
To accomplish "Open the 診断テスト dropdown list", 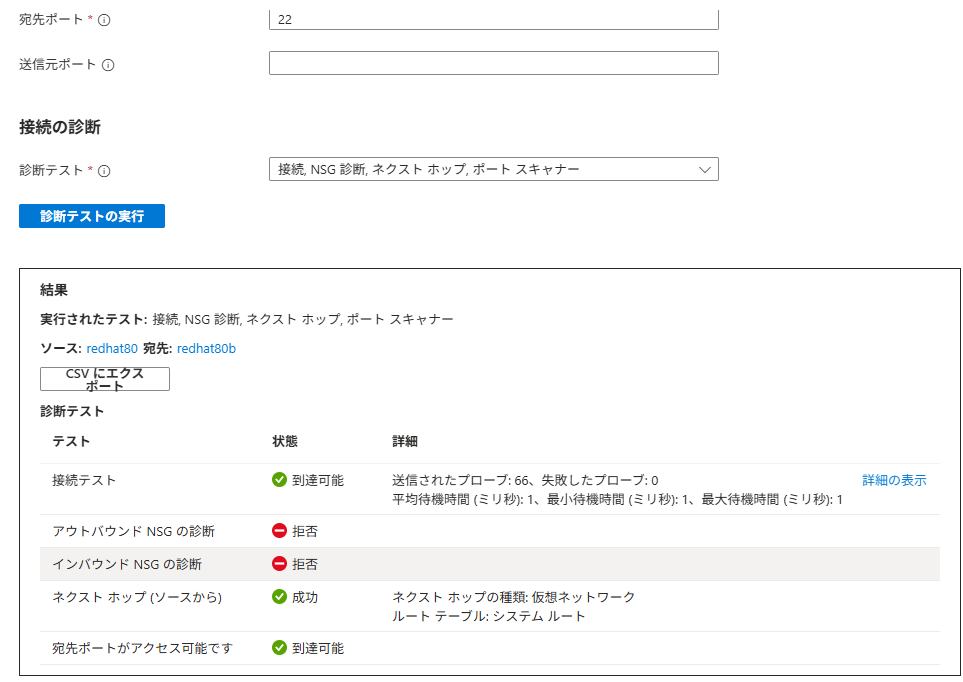I will (494, 170).
